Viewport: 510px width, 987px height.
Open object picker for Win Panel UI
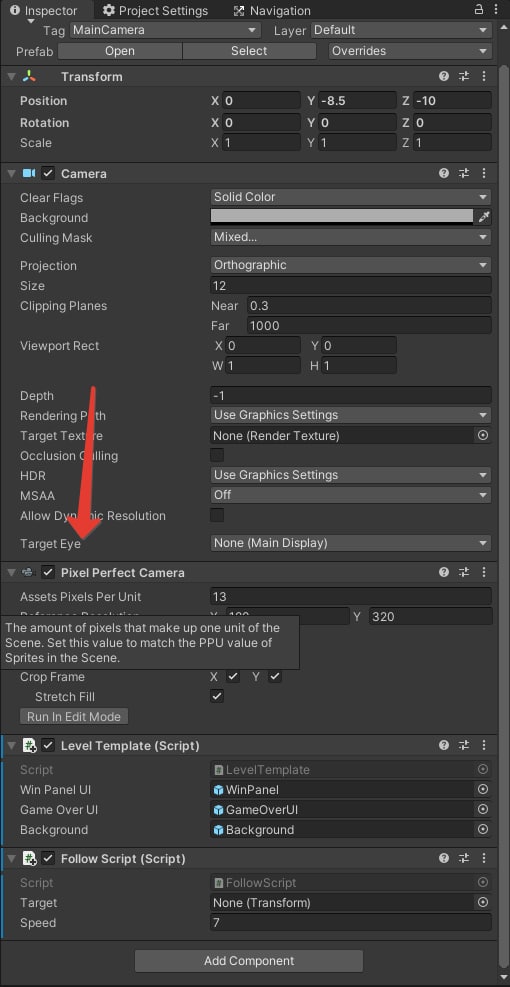click(483, 789)
